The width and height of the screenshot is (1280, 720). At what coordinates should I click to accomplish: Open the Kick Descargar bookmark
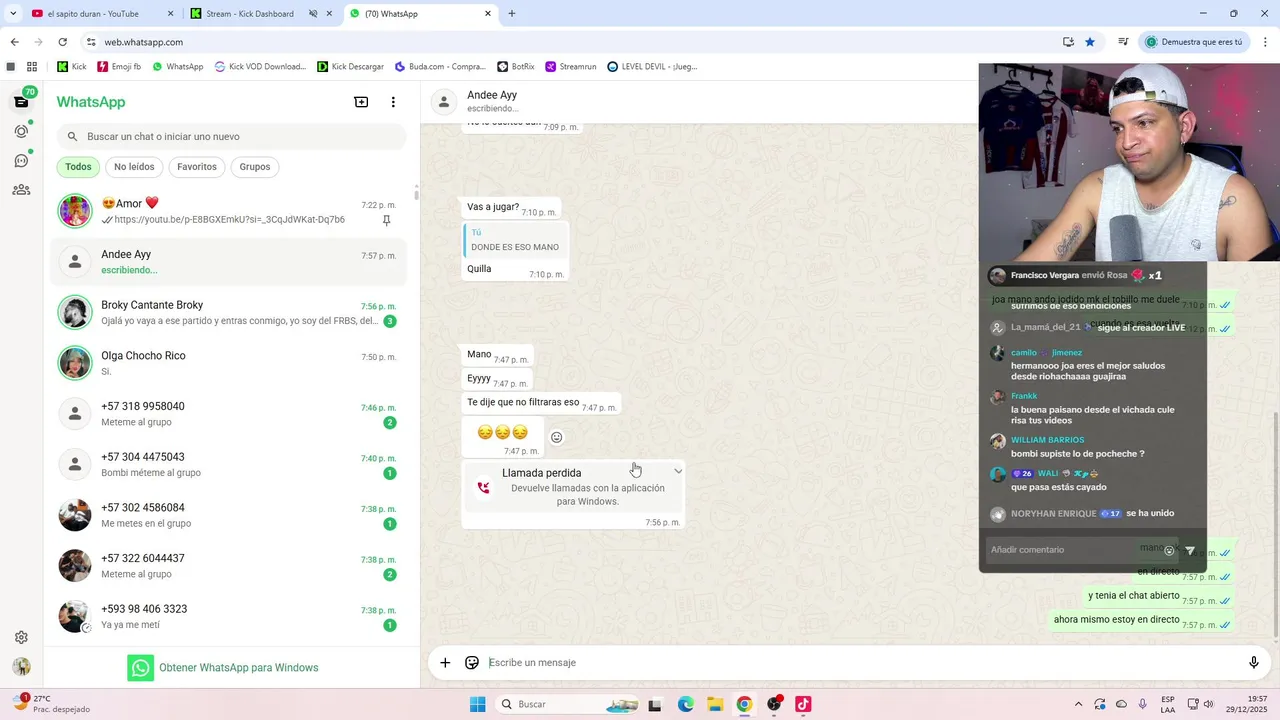(x=350, y=66)
